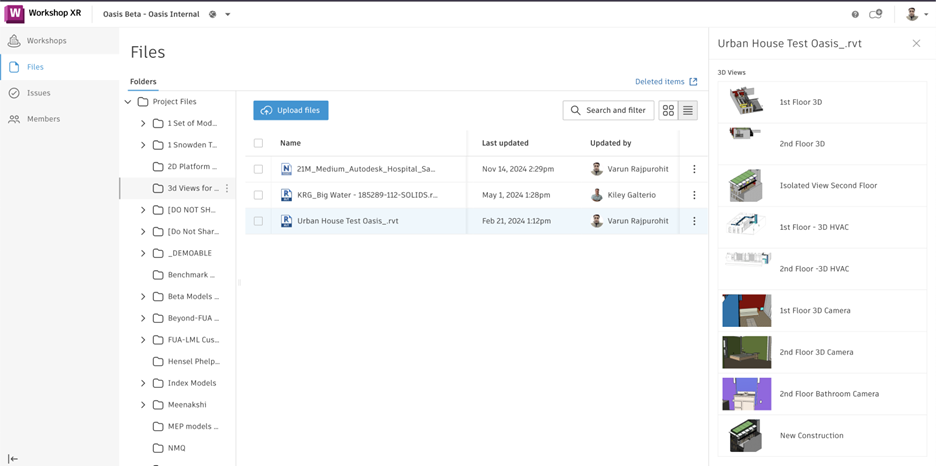The image size is (936, 466).
Task: Click the globe icon next to project name
Action: [212, 14]
